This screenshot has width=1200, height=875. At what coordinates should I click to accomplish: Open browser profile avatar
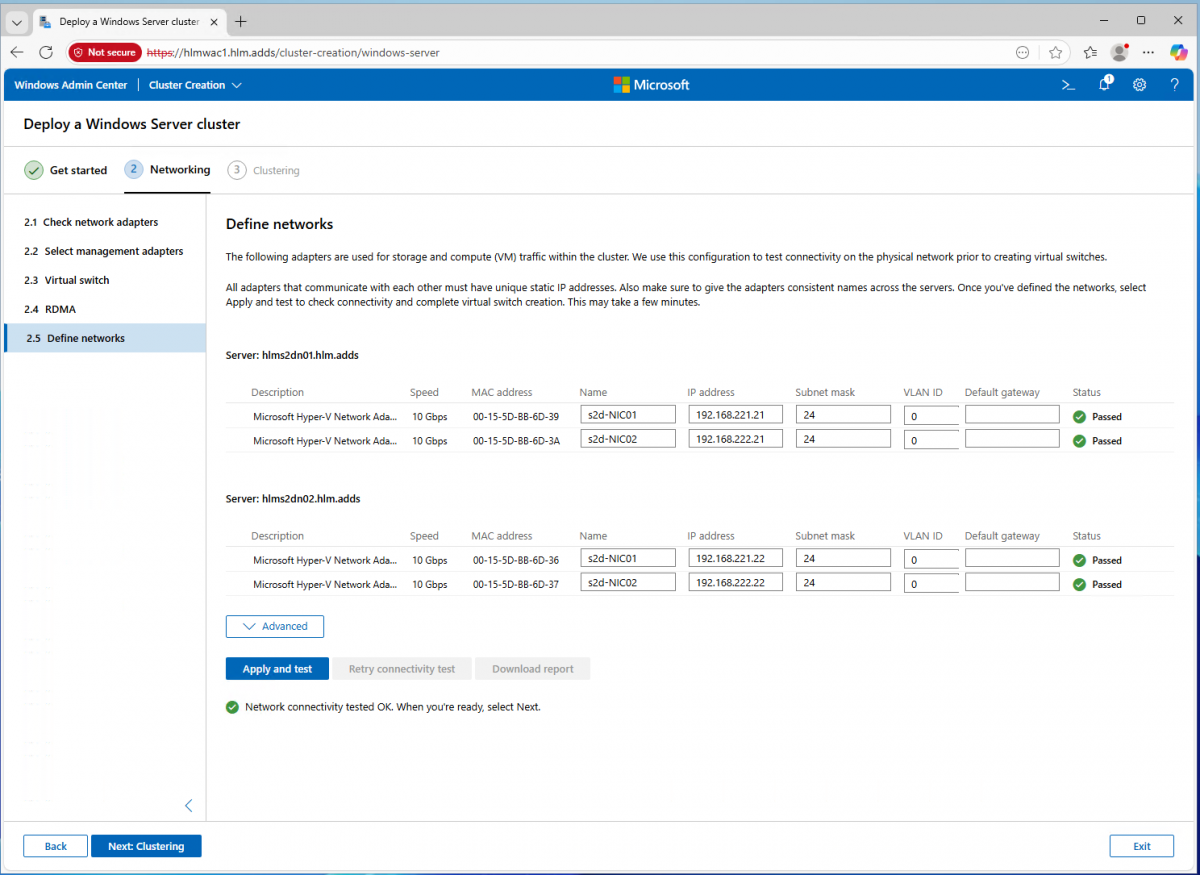1120,52
